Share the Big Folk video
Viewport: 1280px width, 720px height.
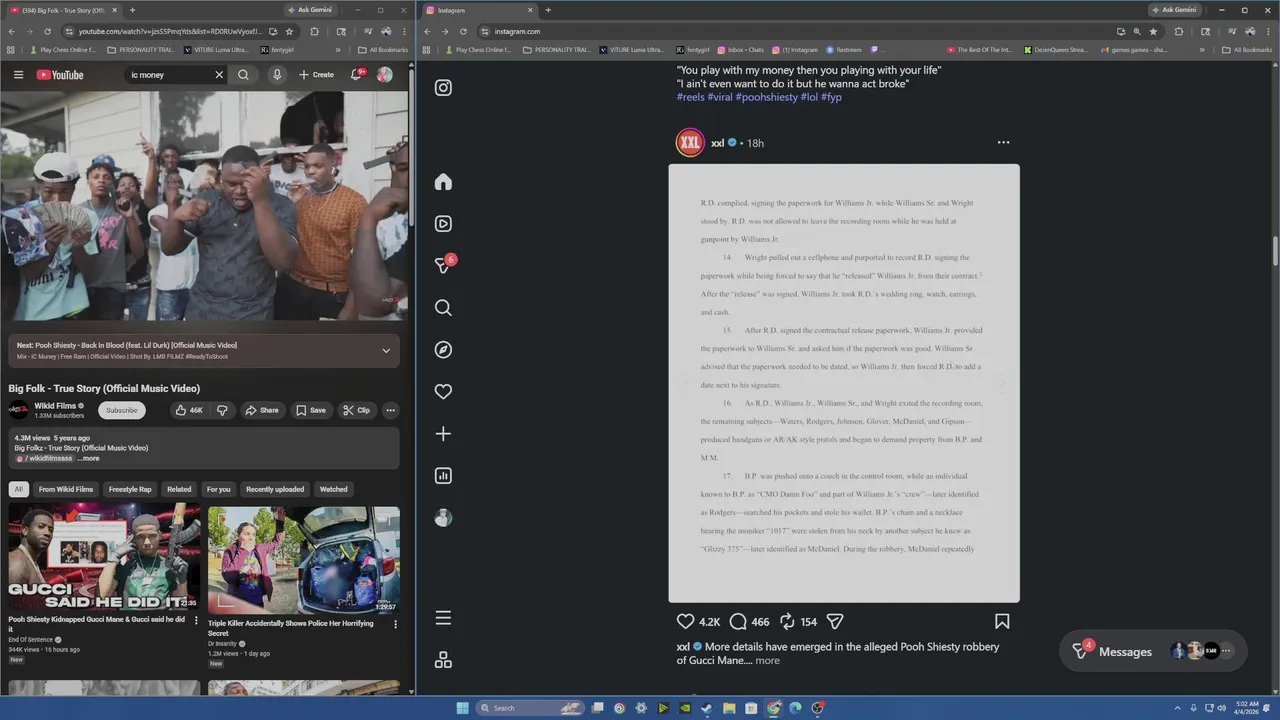[x=262, y=410]
